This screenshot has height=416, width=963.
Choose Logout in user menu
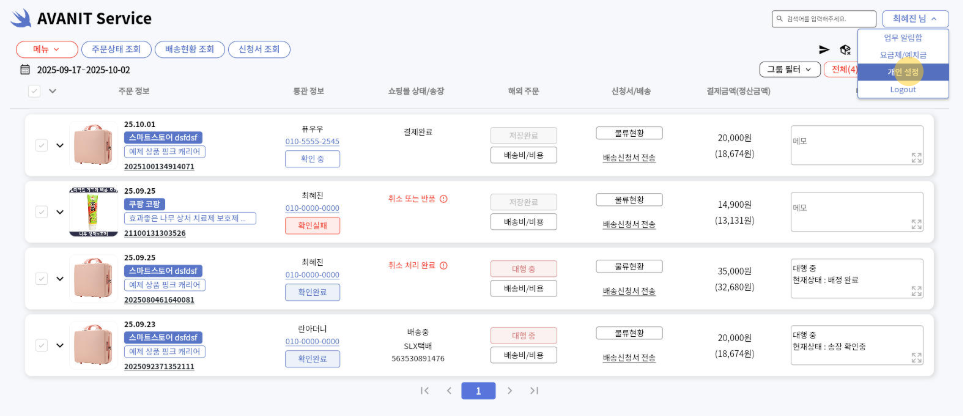[x=902, y=89]
